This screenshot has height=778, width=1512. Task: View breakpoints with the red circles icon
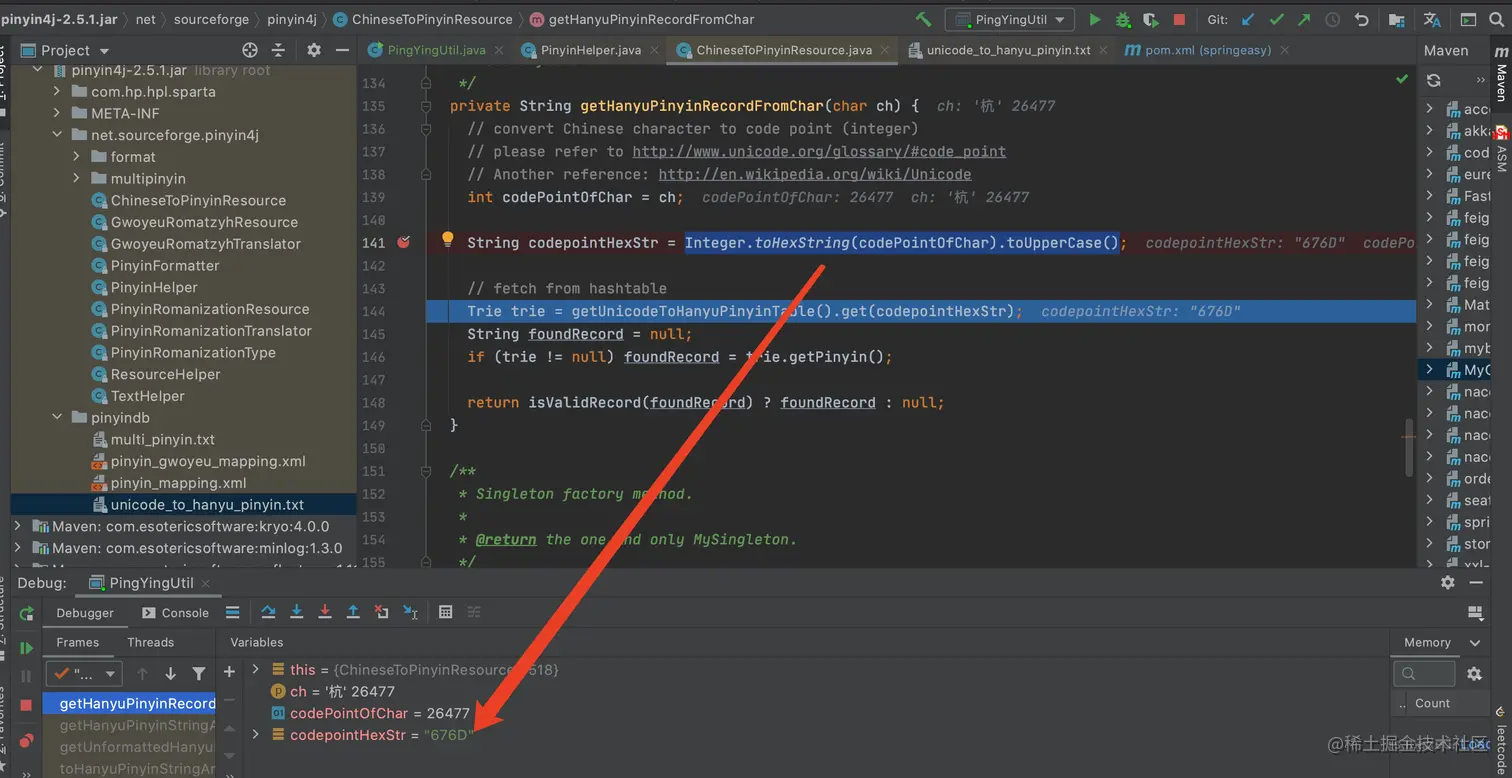pyautogui.click(x=26, y=740)
